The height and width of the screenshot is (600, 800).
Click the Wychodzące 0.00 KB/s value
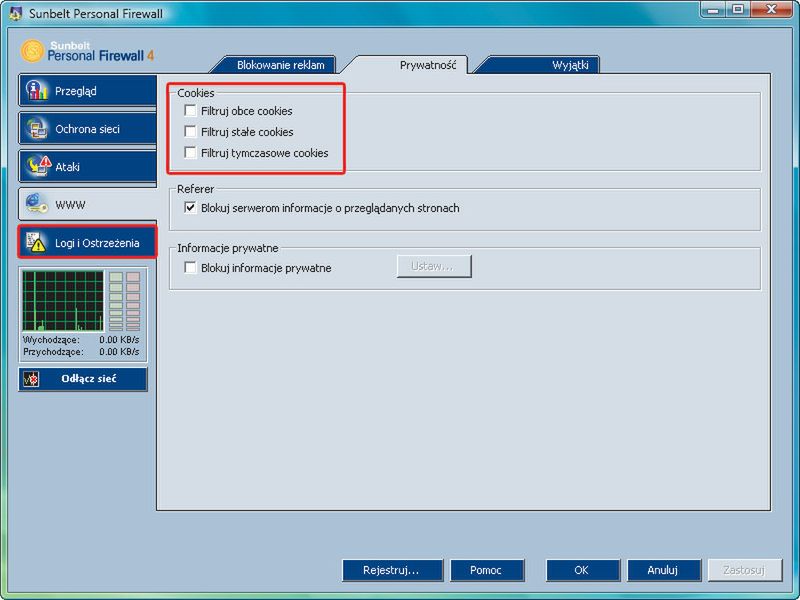point(119,339)
